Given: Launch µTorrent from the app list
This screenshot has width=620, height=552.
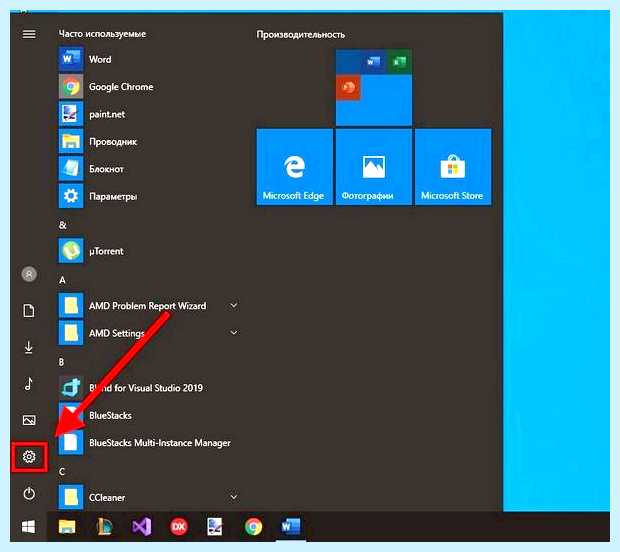Looking at the screenshot, I should 150,251.
